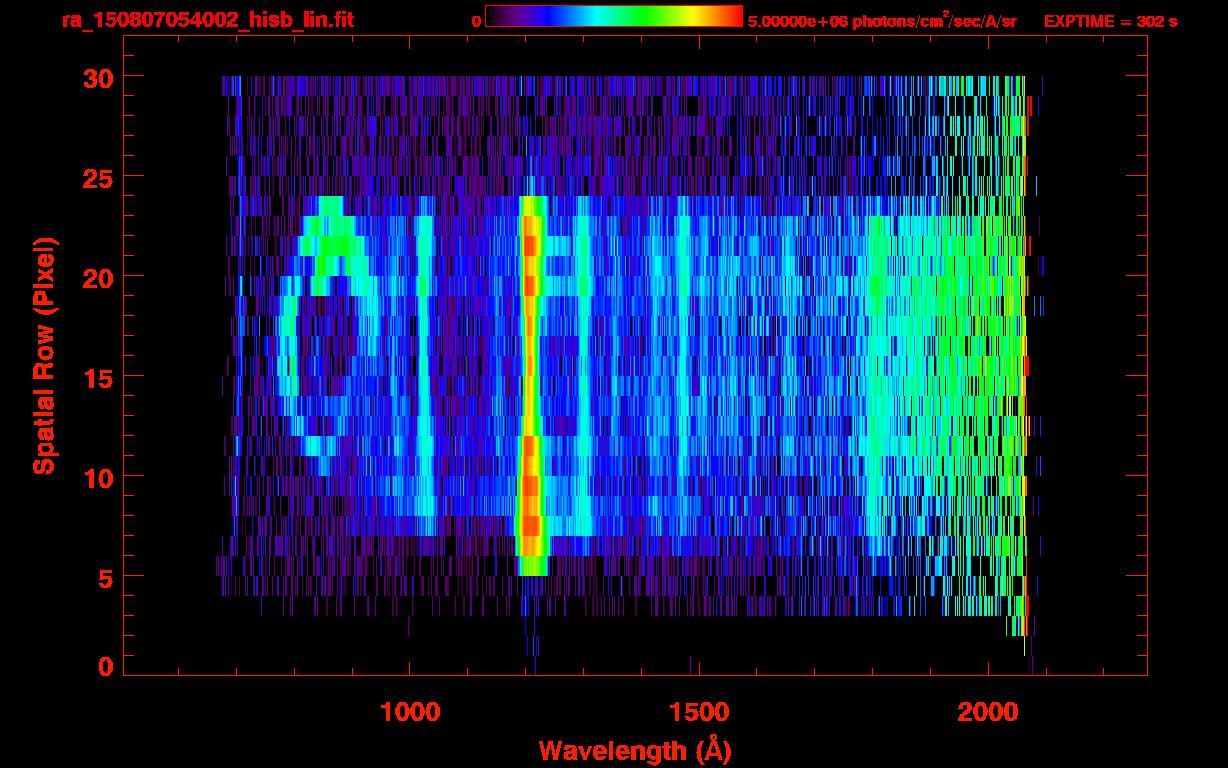Click the color bar minimum value 0
Viewport: 1228px width, 768px height.
pos(476,20)
